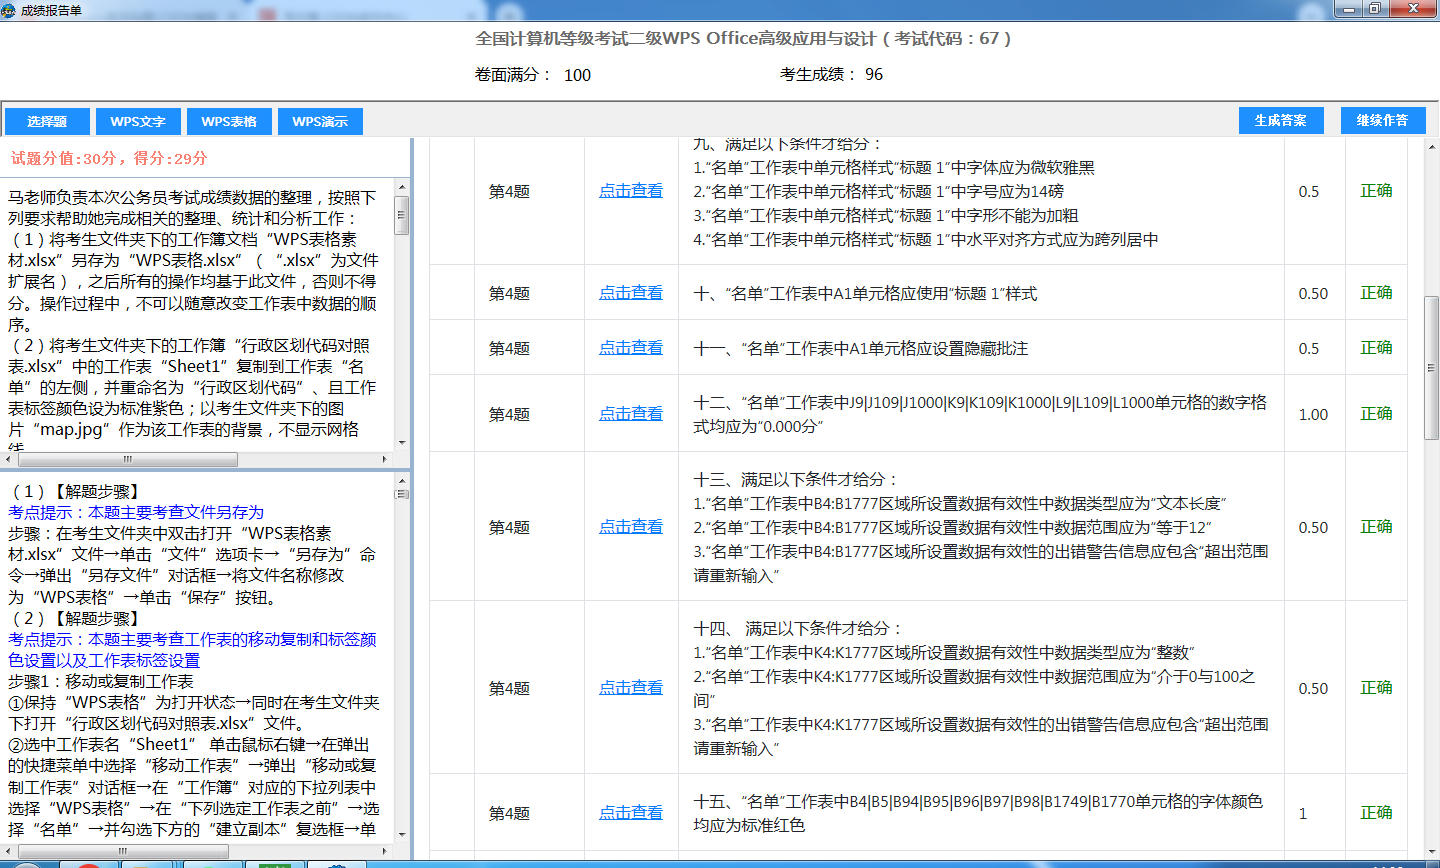Click blue hint about 工作表的移动复制和标签颜色
This screenshot has width=1440, height=868.
click(192, 650)
